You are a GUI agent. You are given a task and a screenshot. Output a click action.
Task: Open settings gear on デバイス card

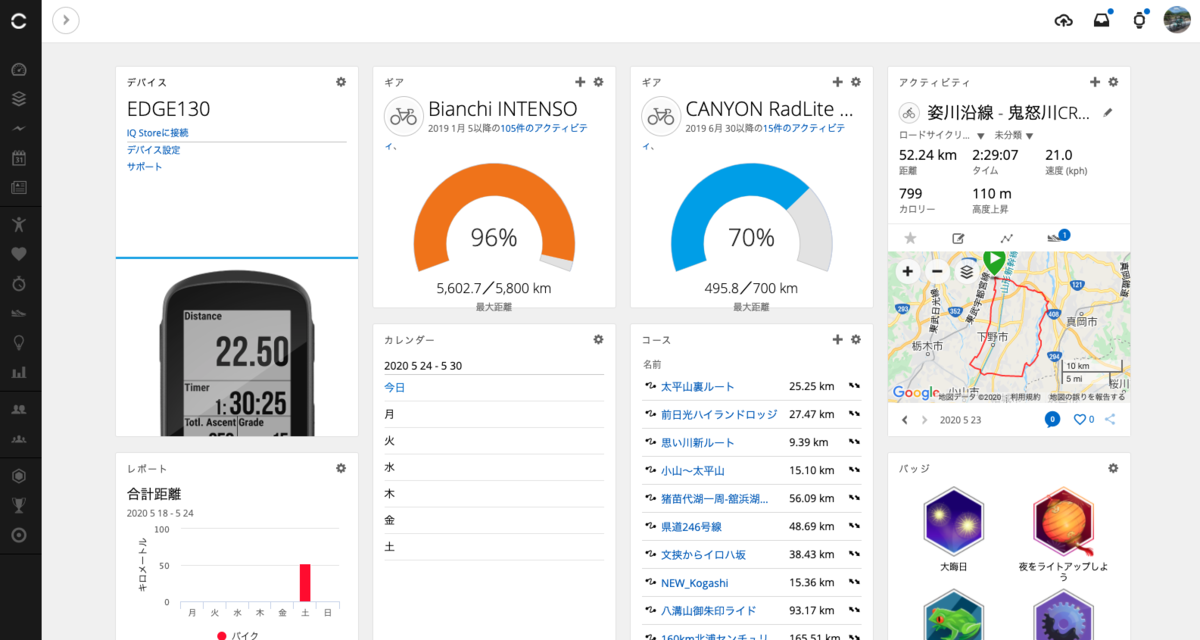341,82
